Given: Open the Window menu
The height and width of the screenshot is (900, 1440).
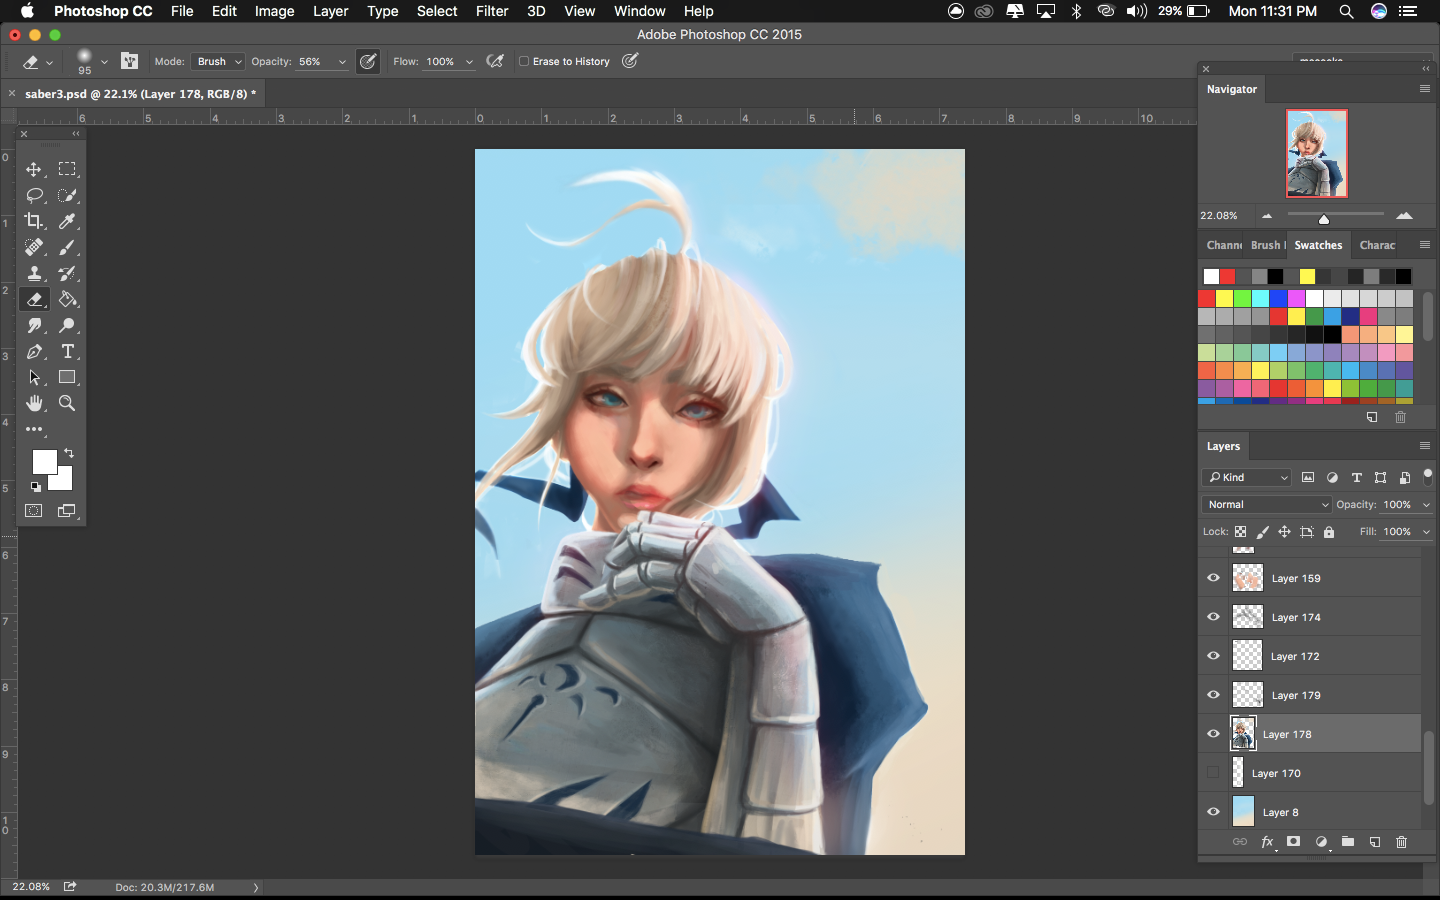Looking at the screenshot, I should 640,11.
